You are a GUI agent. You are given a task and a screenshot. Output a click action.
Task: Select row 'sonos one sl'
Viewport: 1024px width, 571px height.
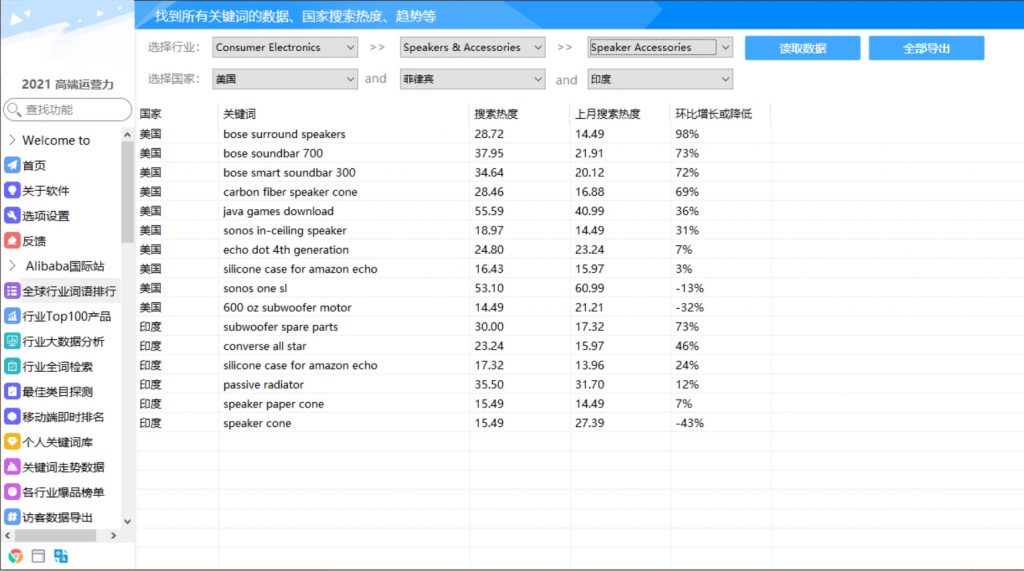[454, 288]
